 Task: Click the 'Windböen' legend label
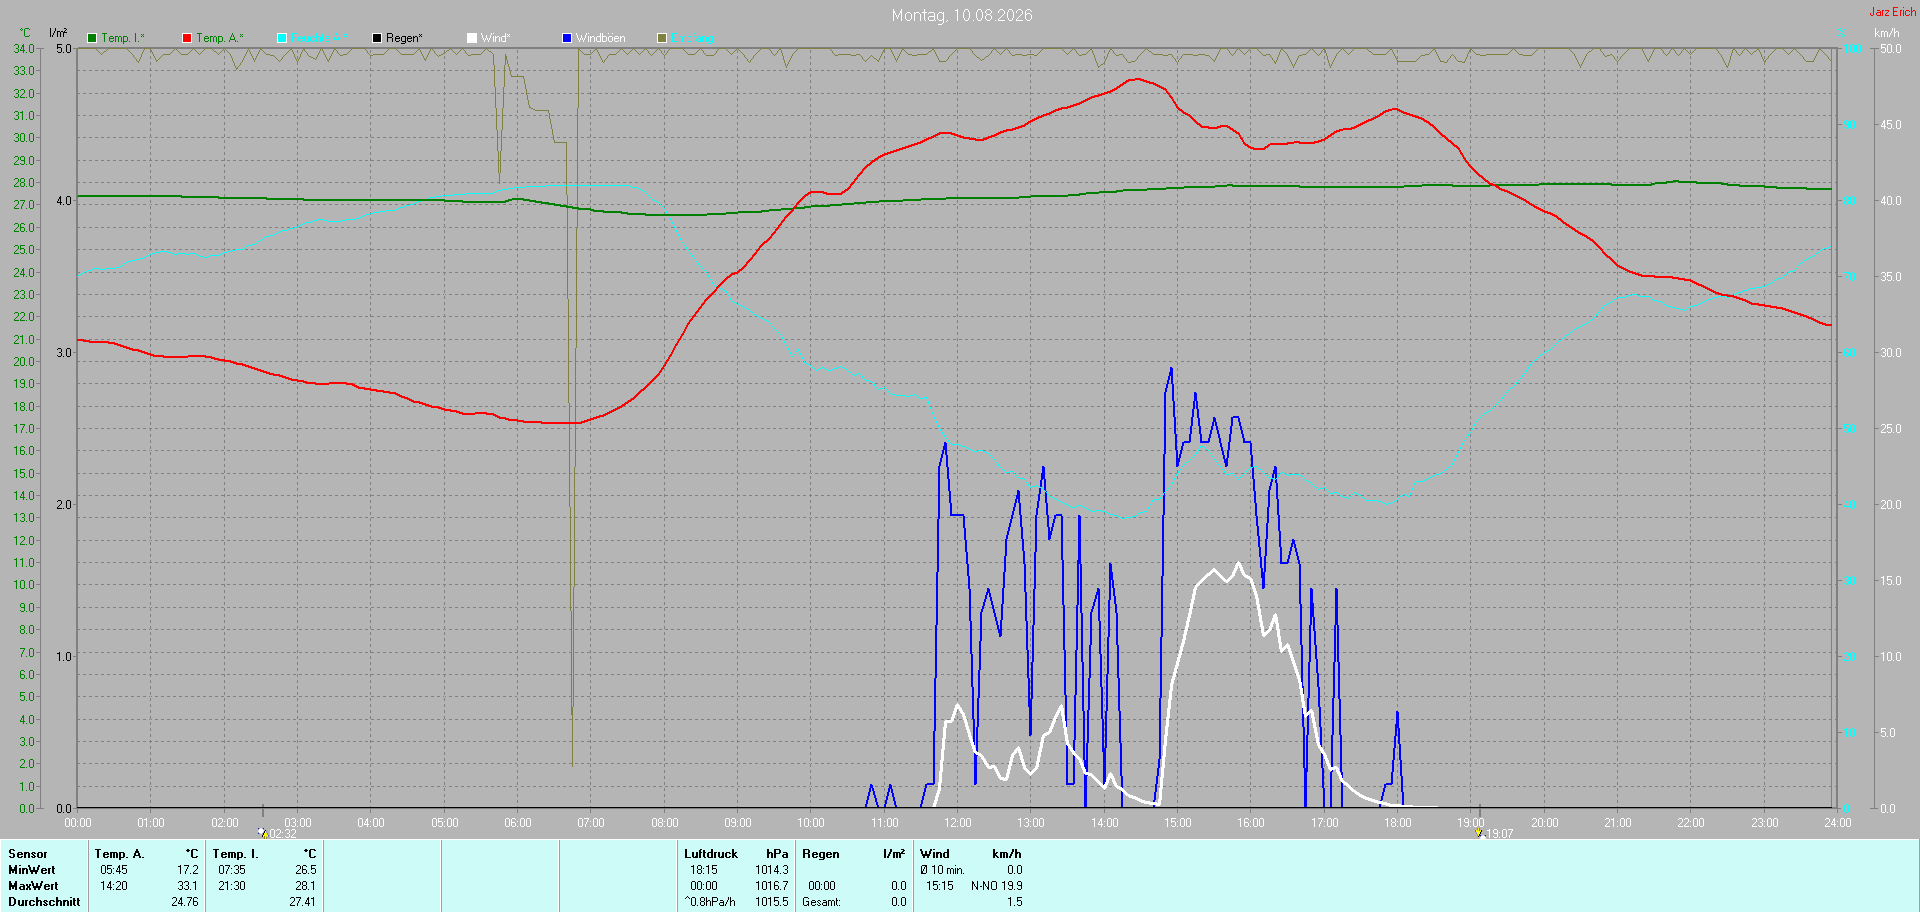(x=601, y=38)
